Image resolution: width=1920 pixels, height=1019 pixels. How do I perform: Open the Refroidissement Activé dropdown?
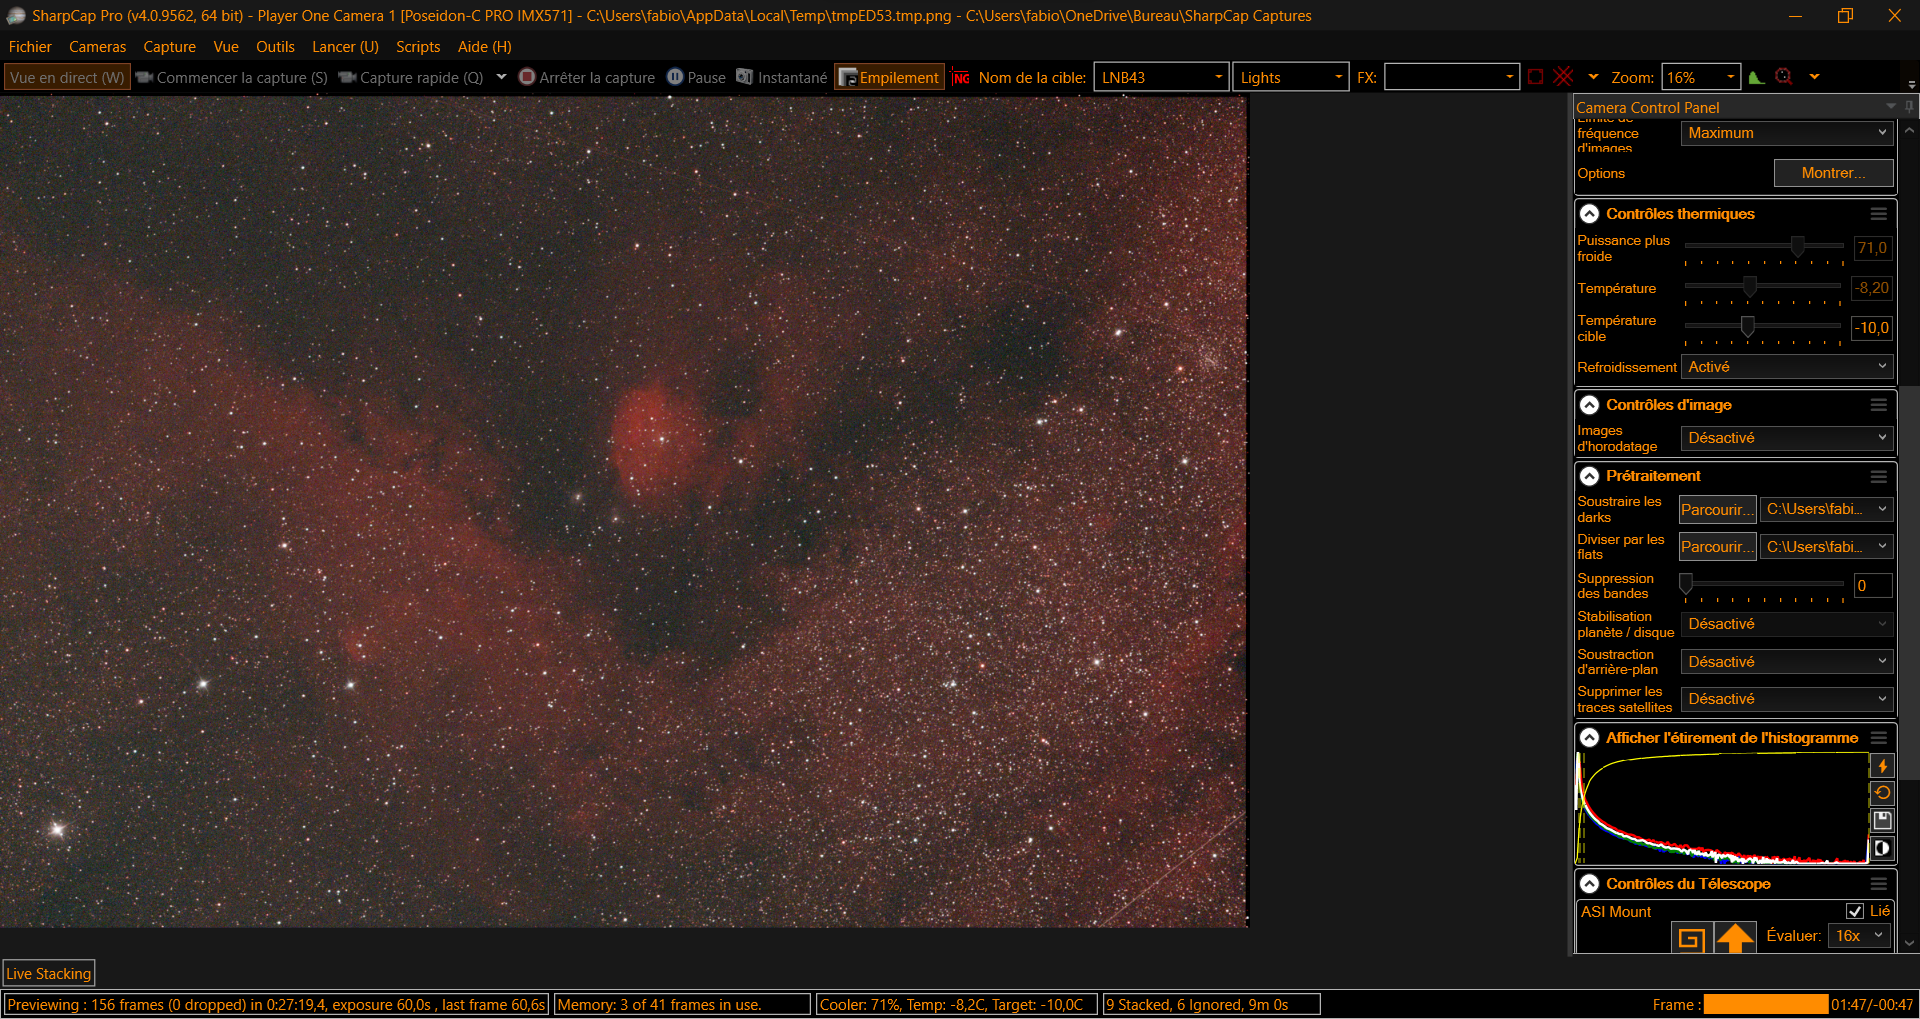point(1787,367)
